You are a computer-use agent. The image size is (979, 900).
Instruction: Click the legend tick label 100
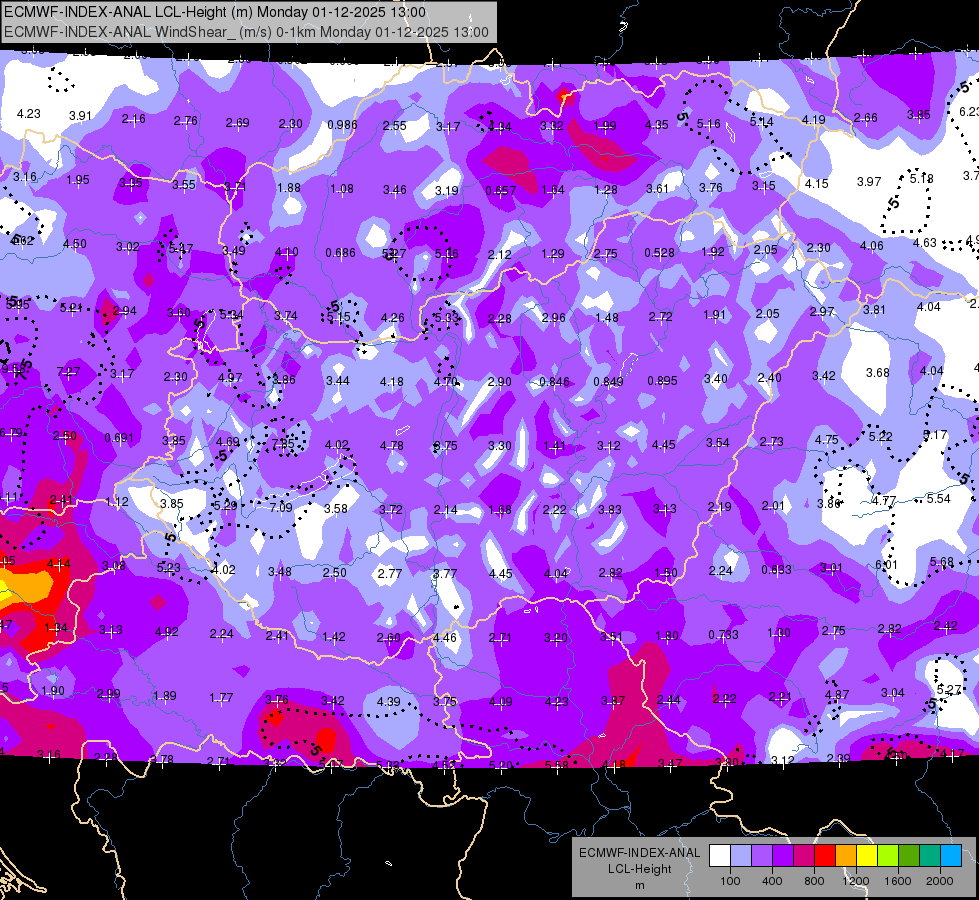click(730, 881)
